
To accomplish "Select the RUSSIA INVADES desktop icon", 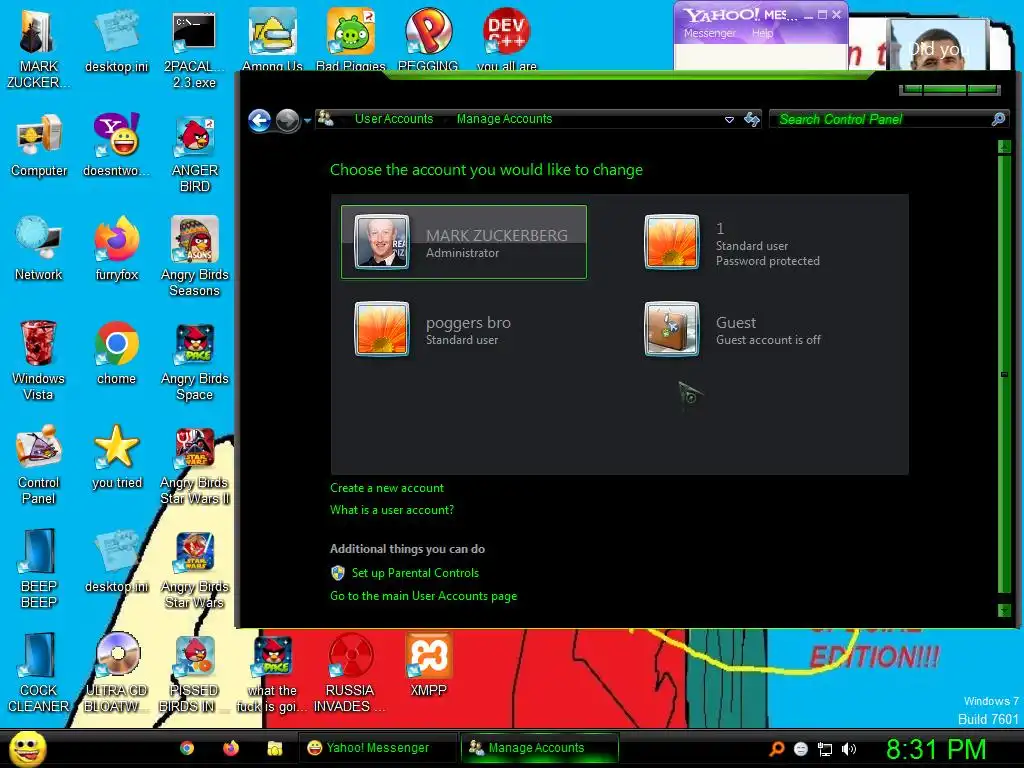I will (x=350, y=673).
